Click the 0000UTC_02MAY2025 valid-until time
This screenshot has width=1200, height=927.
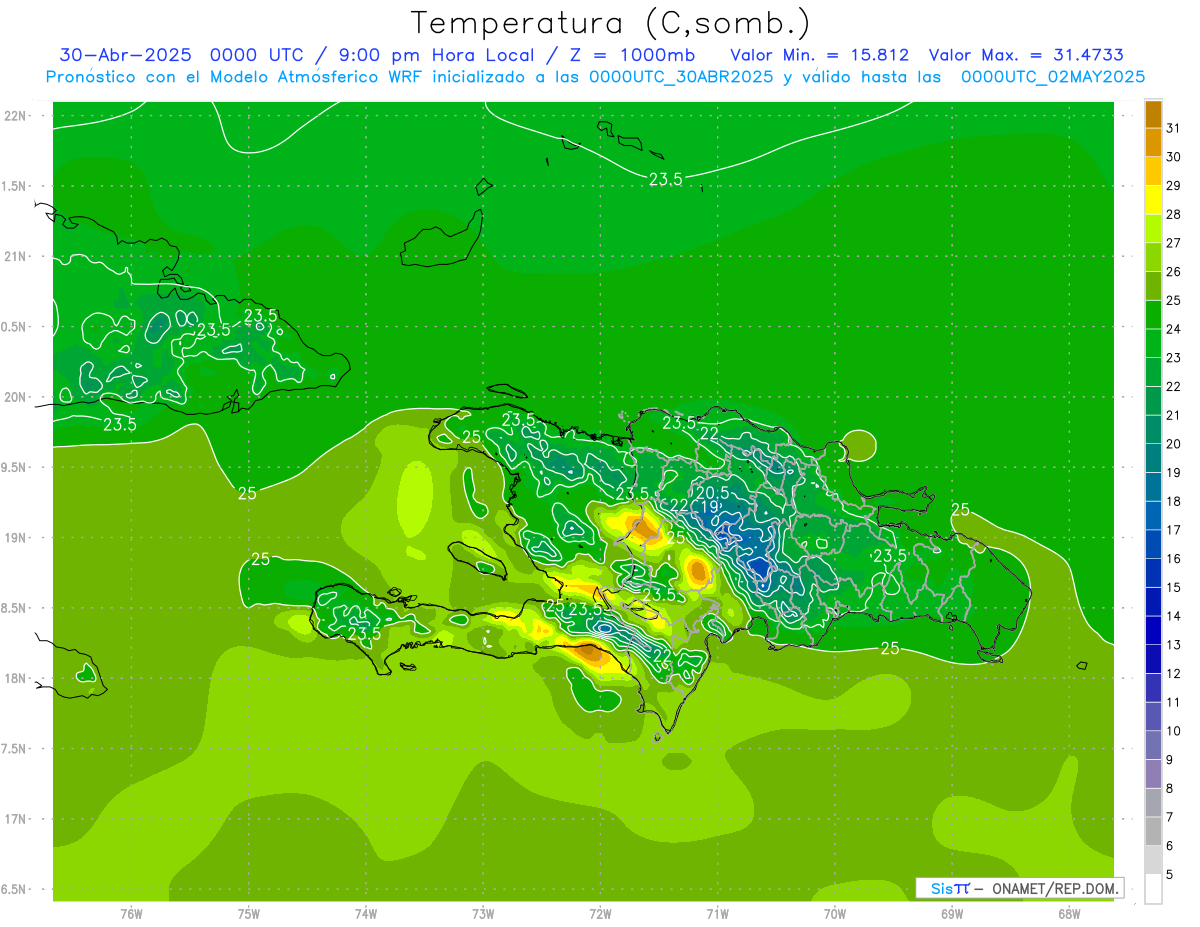tap(1053, 77)
